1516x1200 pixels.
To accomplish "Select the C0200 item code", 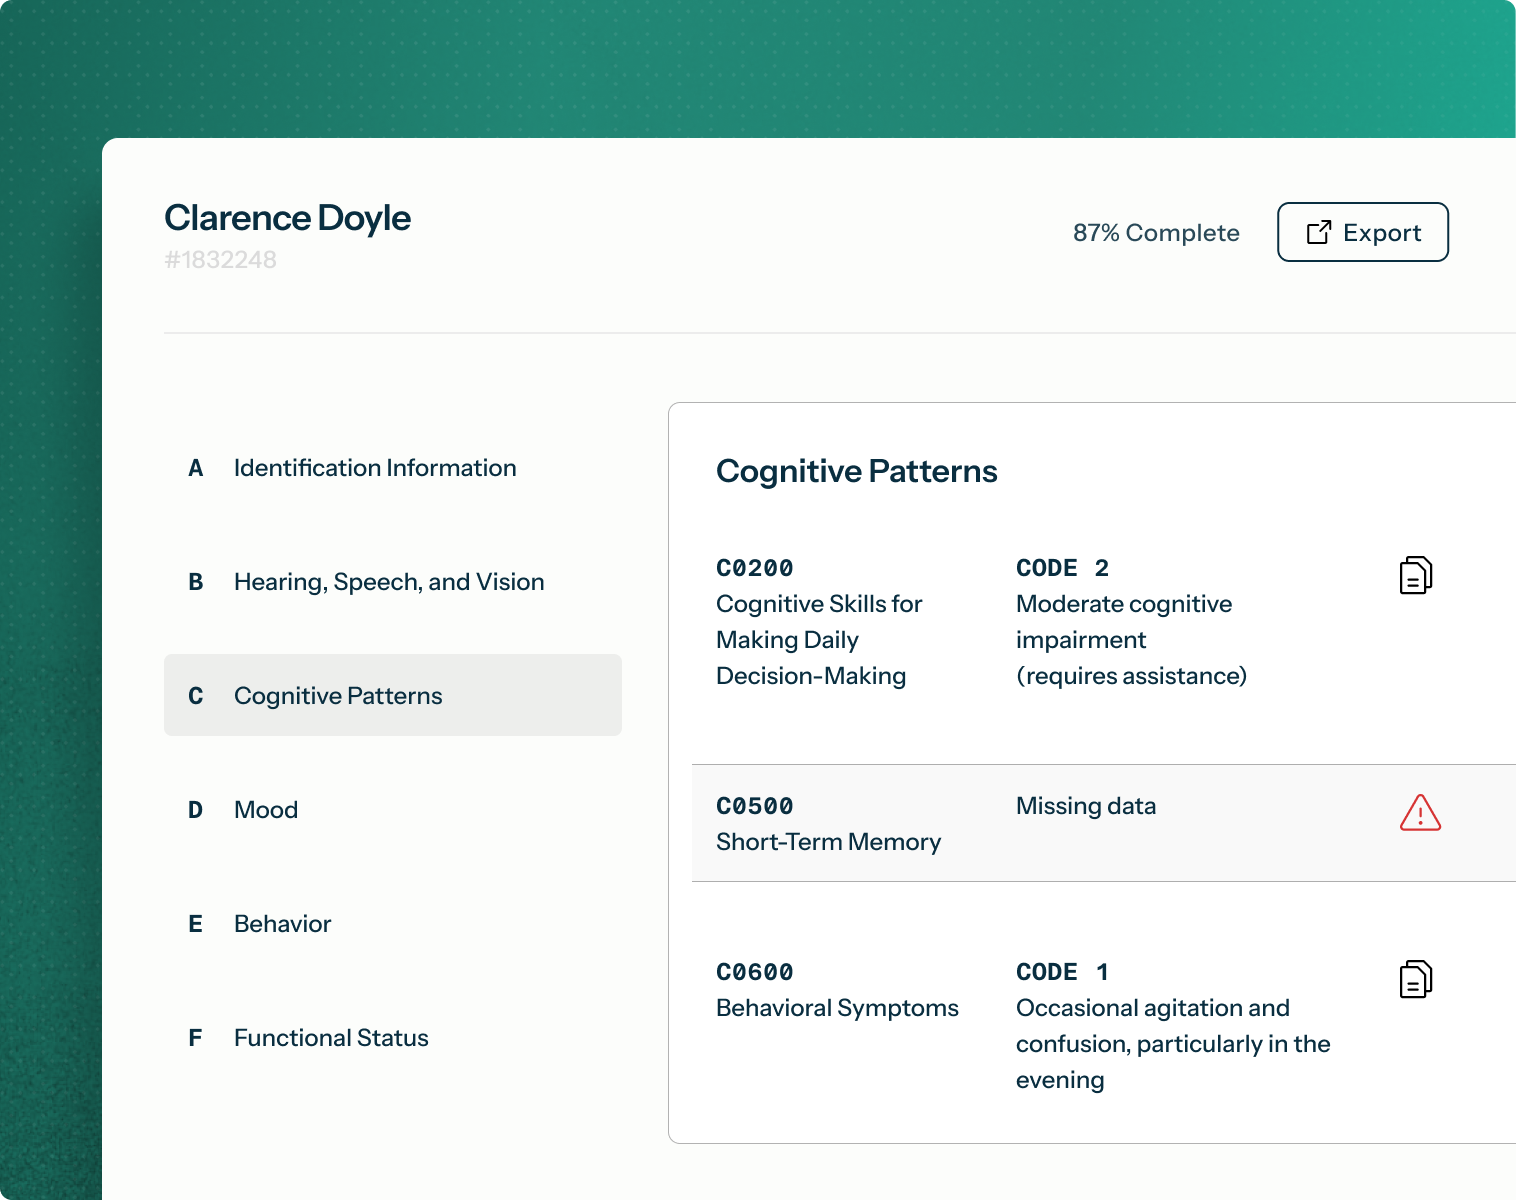I will pos(755,568).
